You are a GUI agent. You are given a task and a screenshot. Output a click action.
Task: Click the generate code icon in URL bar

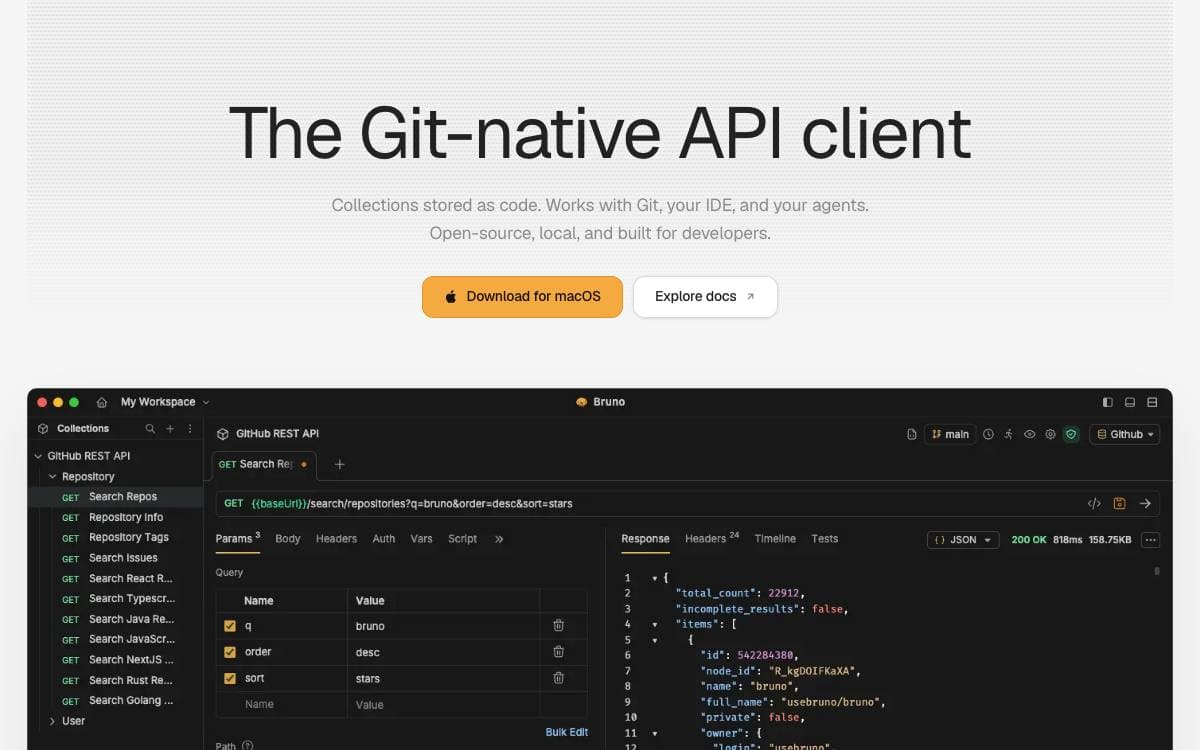[1094, 503]
